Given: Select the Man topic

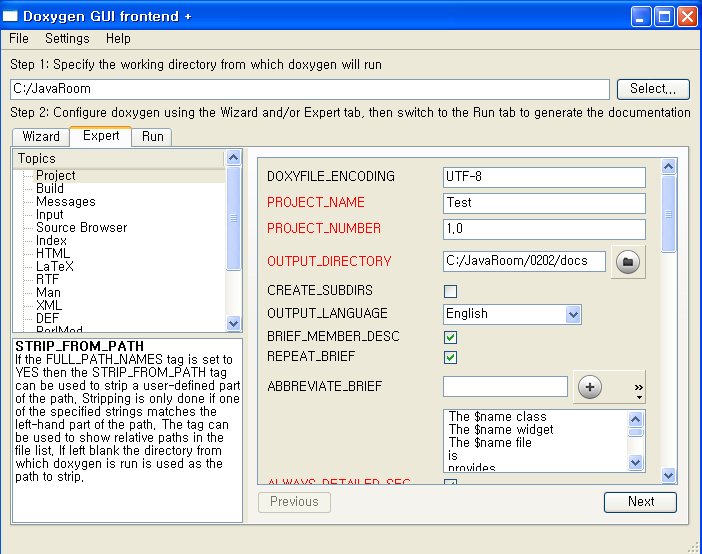Looking at the screenshot, I should point(48,292).
